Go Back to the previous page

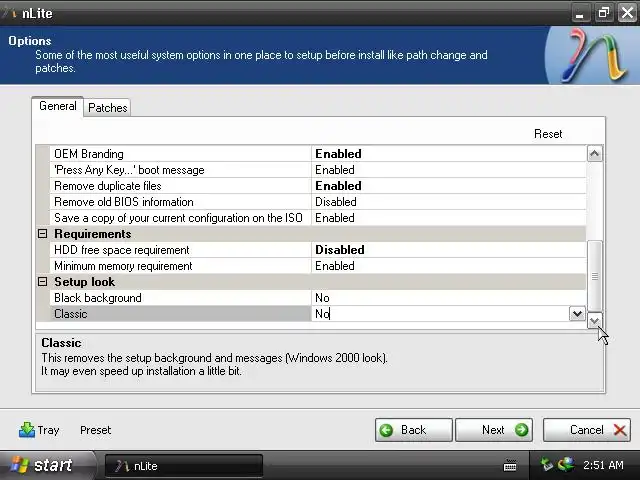413,430
